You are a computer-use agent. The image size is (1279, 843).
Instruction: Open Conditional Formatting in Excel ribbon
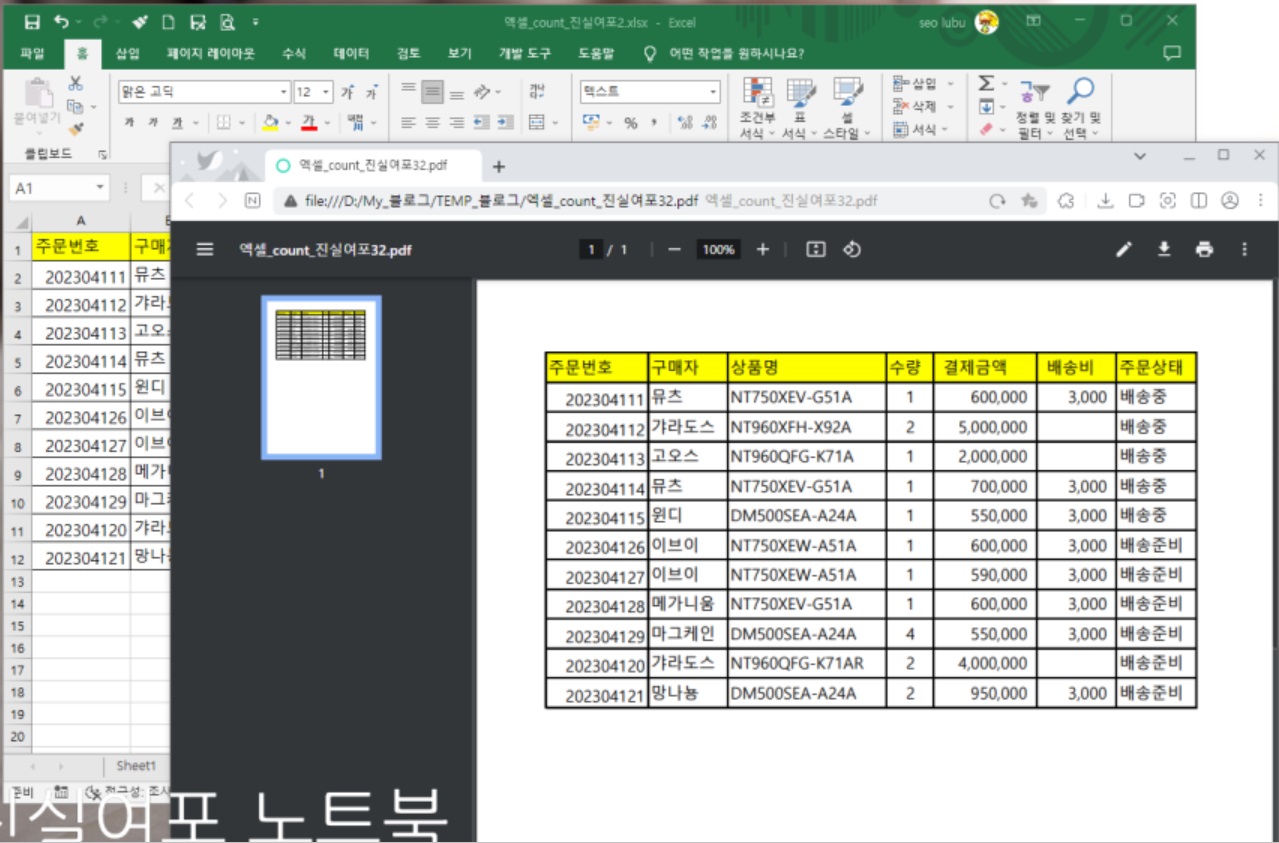point(757,109)
